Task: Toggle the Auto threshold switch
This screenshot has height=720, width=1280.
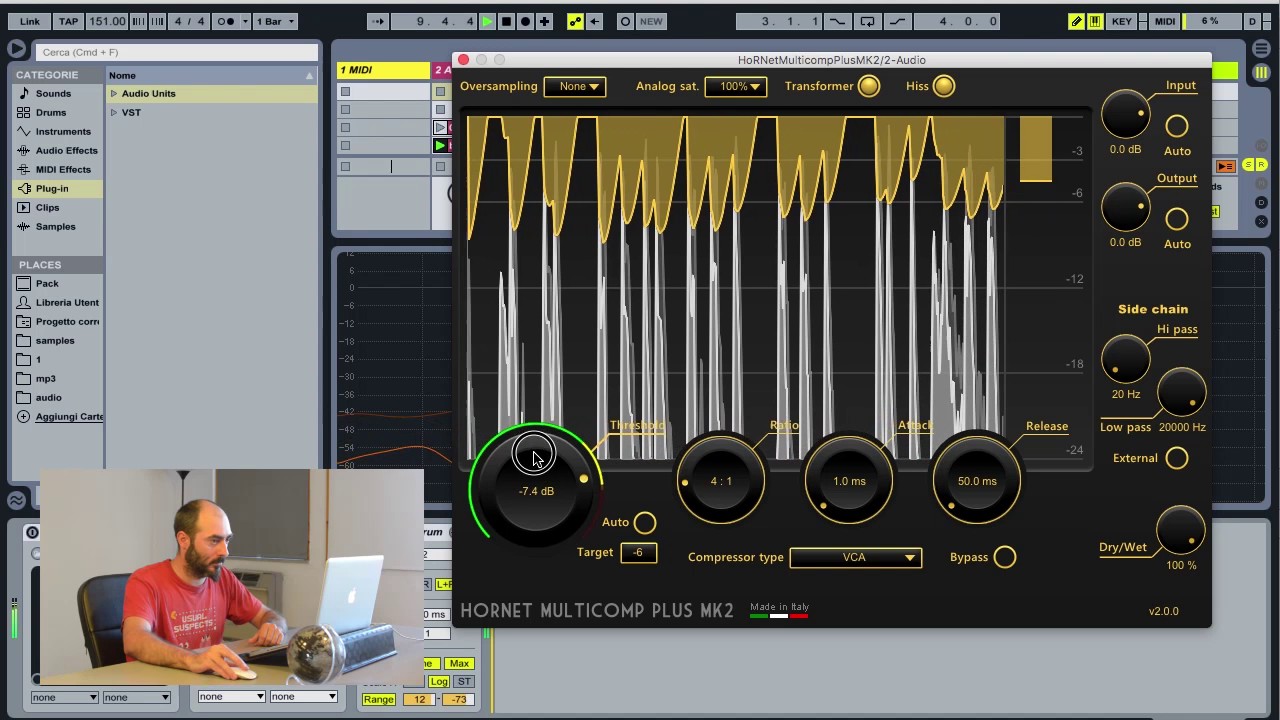Action: point(645,522)
